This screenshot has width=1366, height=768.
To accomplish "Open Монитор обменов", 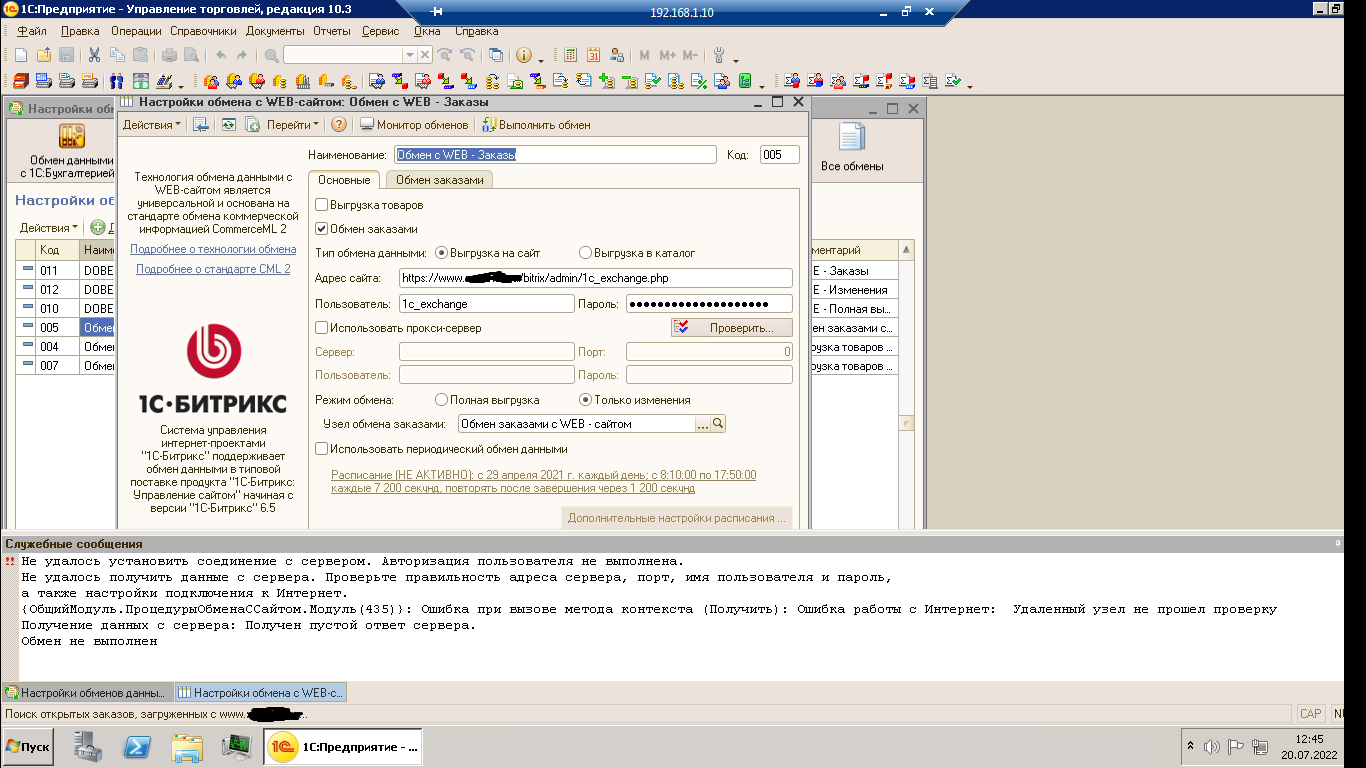I will coord(414,125).
